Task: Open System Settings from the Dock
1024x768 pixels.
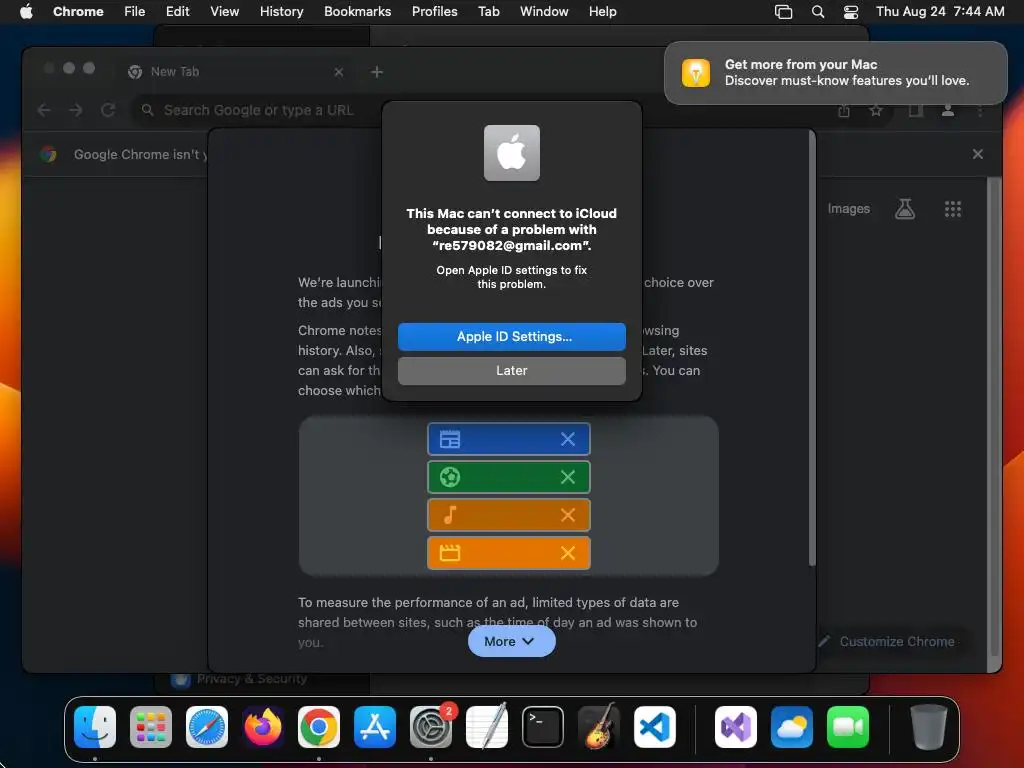Action: [431, 727]
